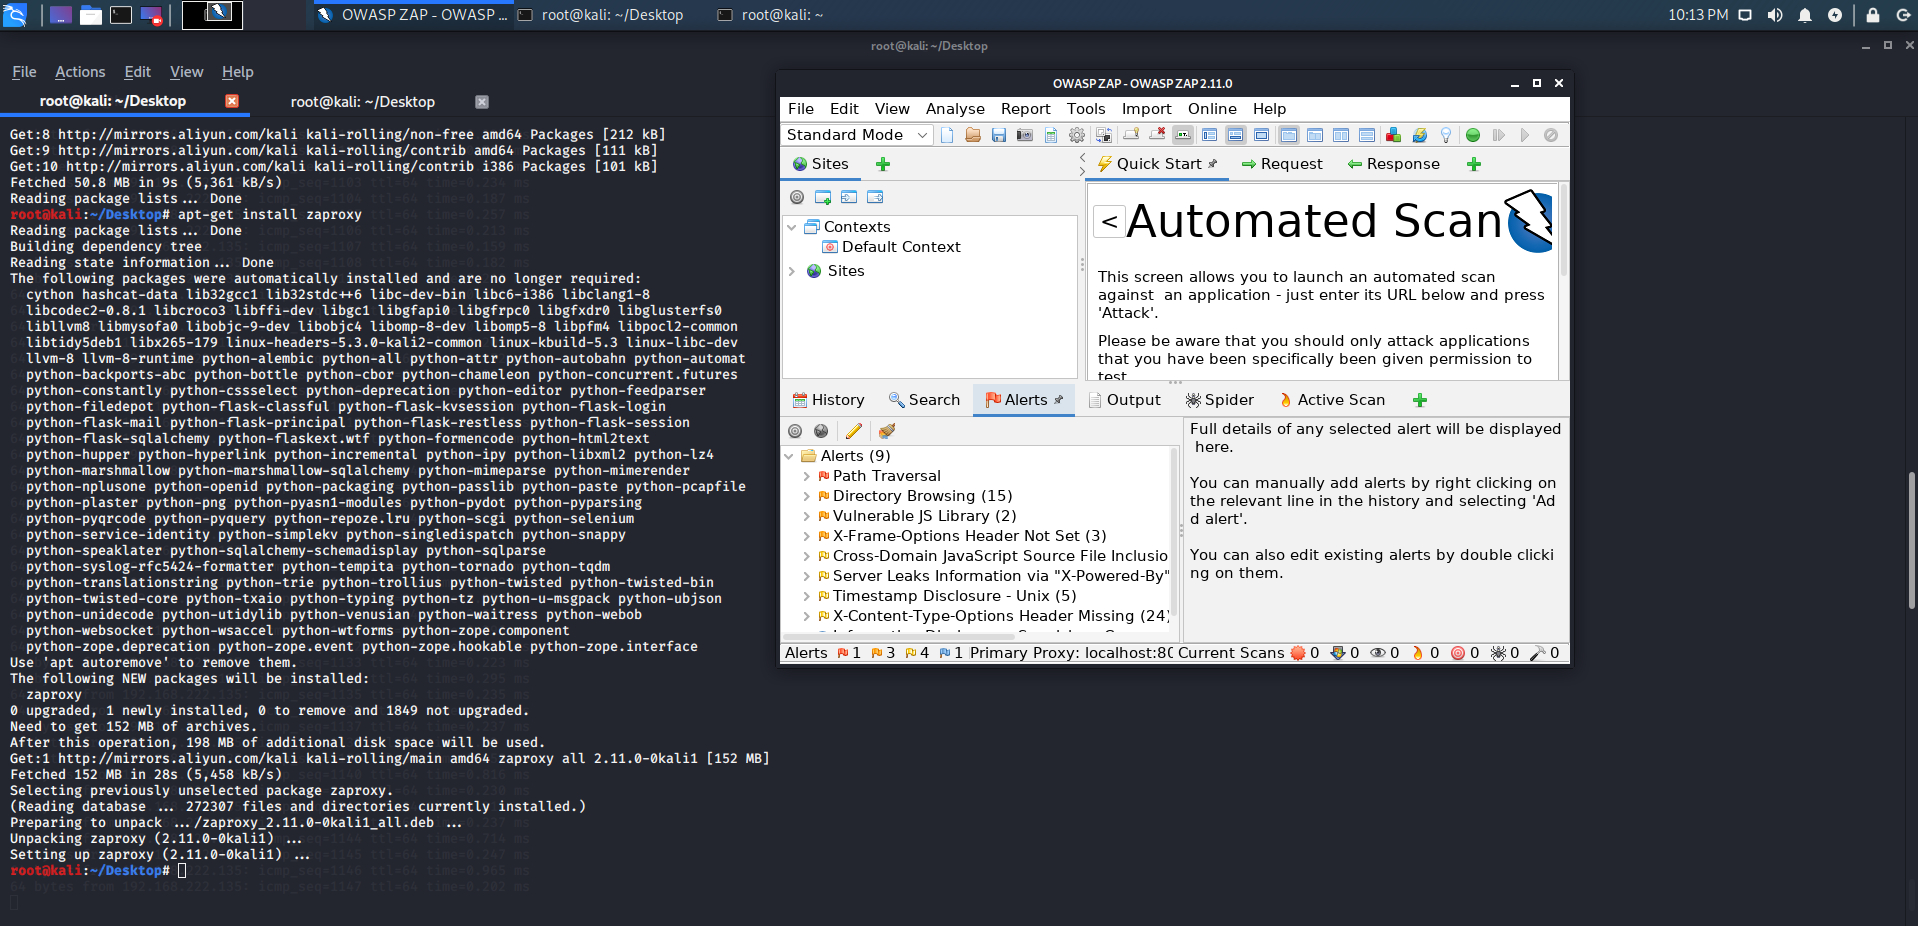1918x926 pixels.
Task: Click Snapshot Session camera icon
Action: click(1025, 135)
